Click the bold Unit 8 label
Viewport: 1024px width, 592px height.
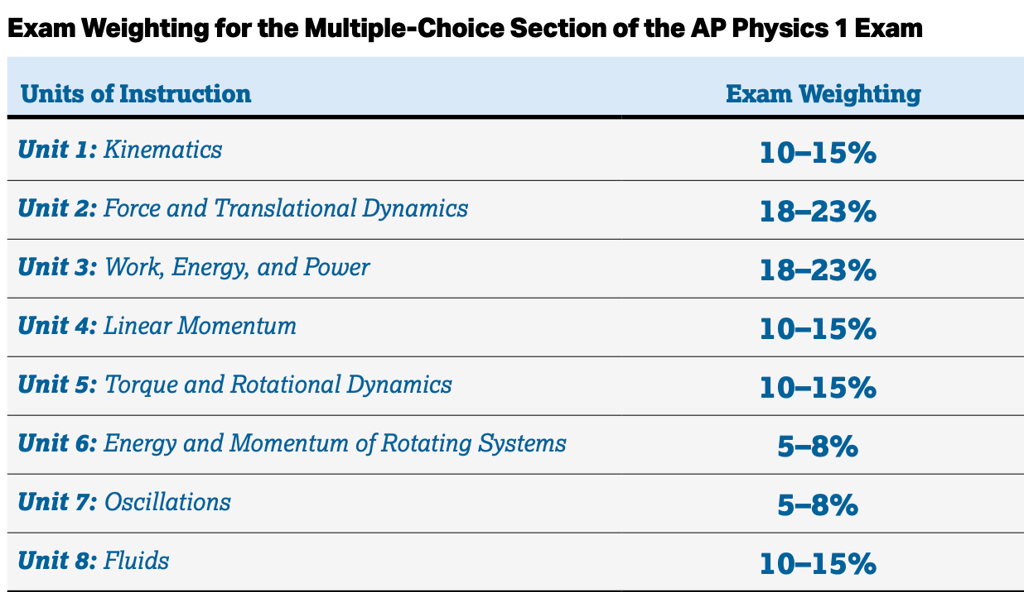click(x=57, y=561)
